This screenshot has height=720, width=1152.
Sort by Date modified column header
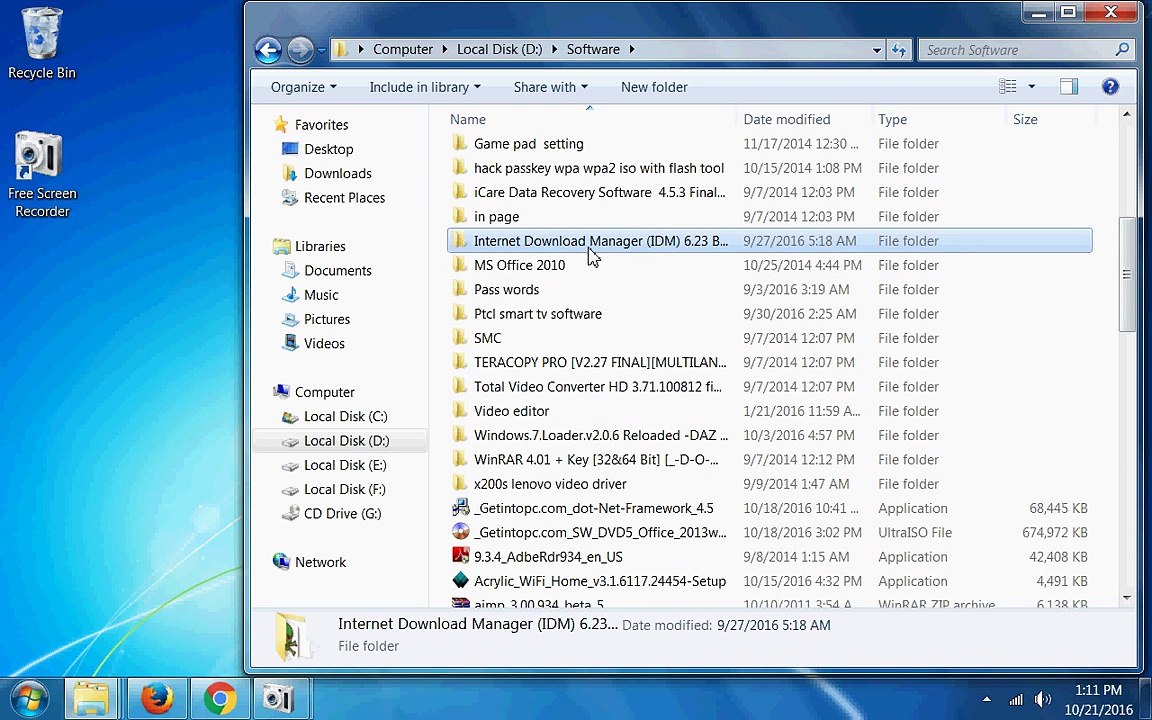pyautogui.click(x=786, y=119)
